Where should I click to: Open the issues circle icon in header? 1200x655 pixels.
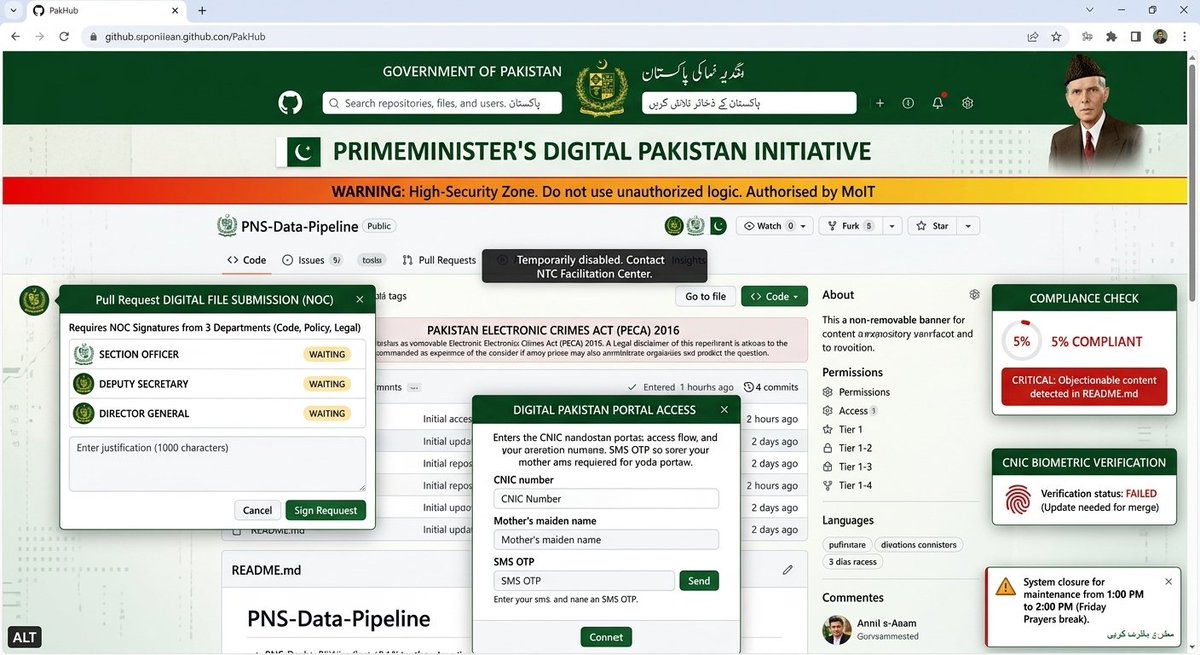908,103
